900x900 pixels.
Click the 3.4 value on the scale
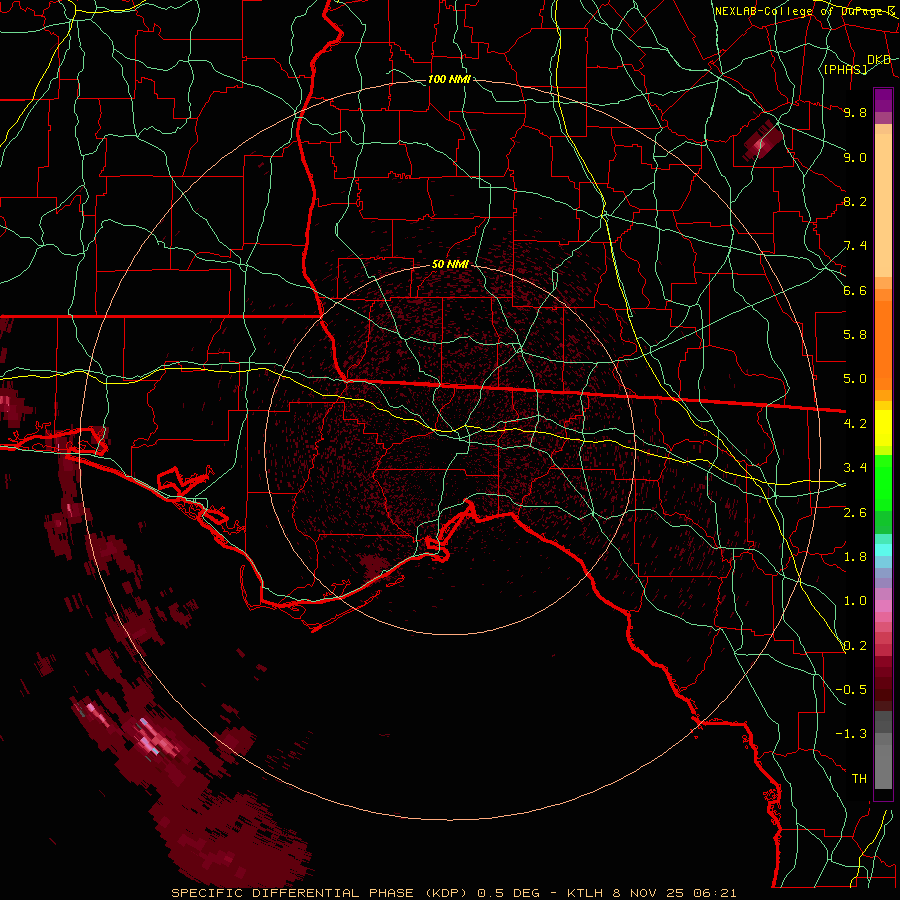[855, 468]
